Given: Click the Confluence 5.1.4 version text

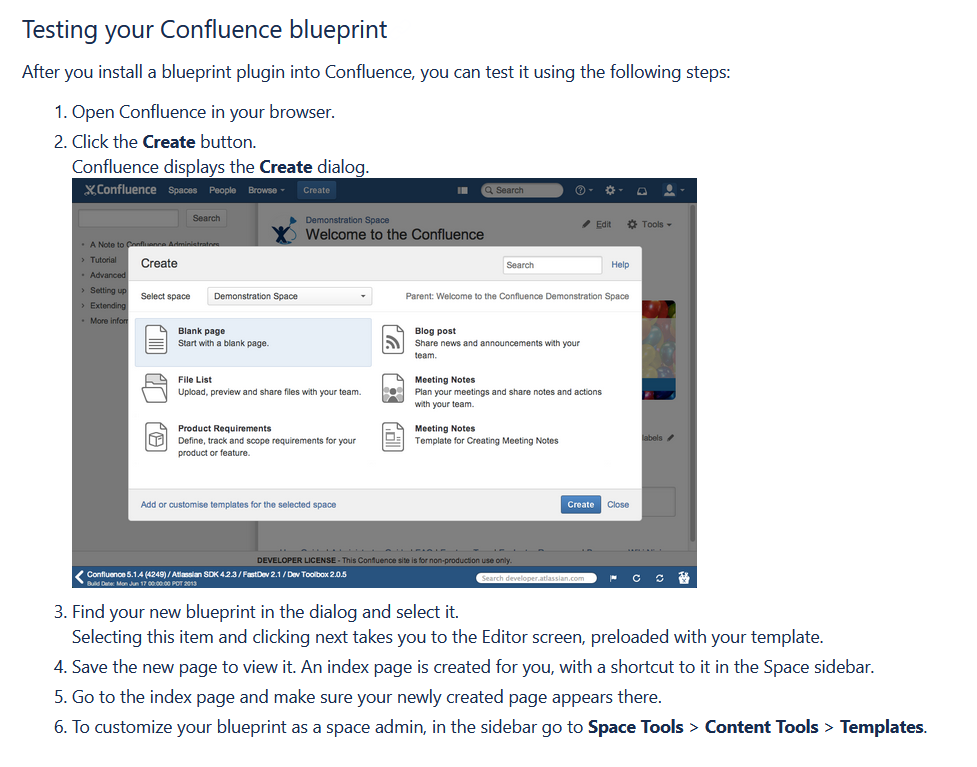Looking at the screenshot, I should (x=216, y=574).
